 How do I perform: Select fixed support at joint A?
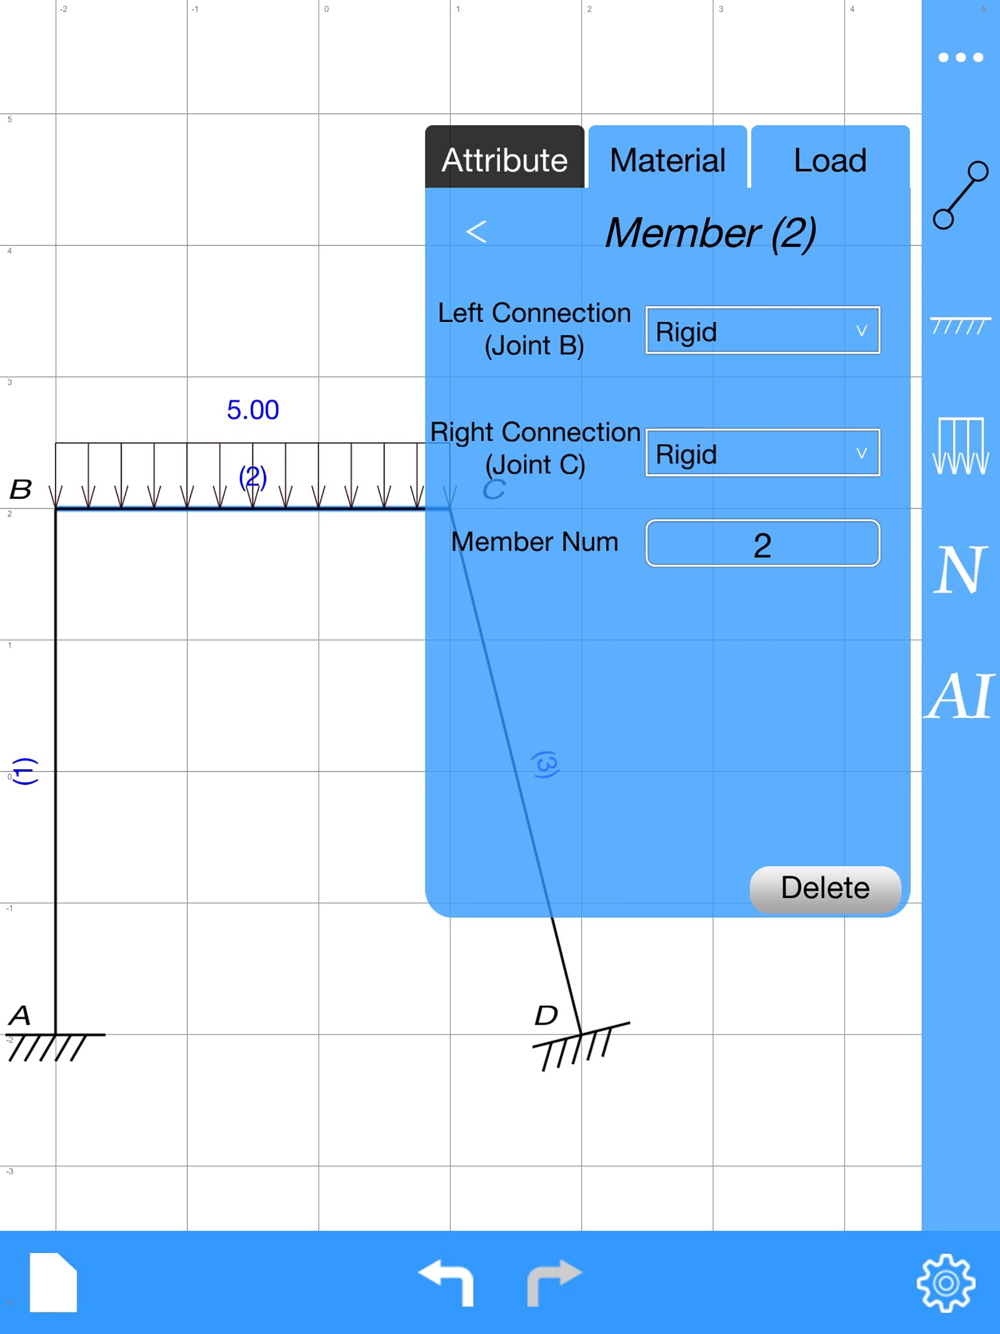pos(53,1047)
